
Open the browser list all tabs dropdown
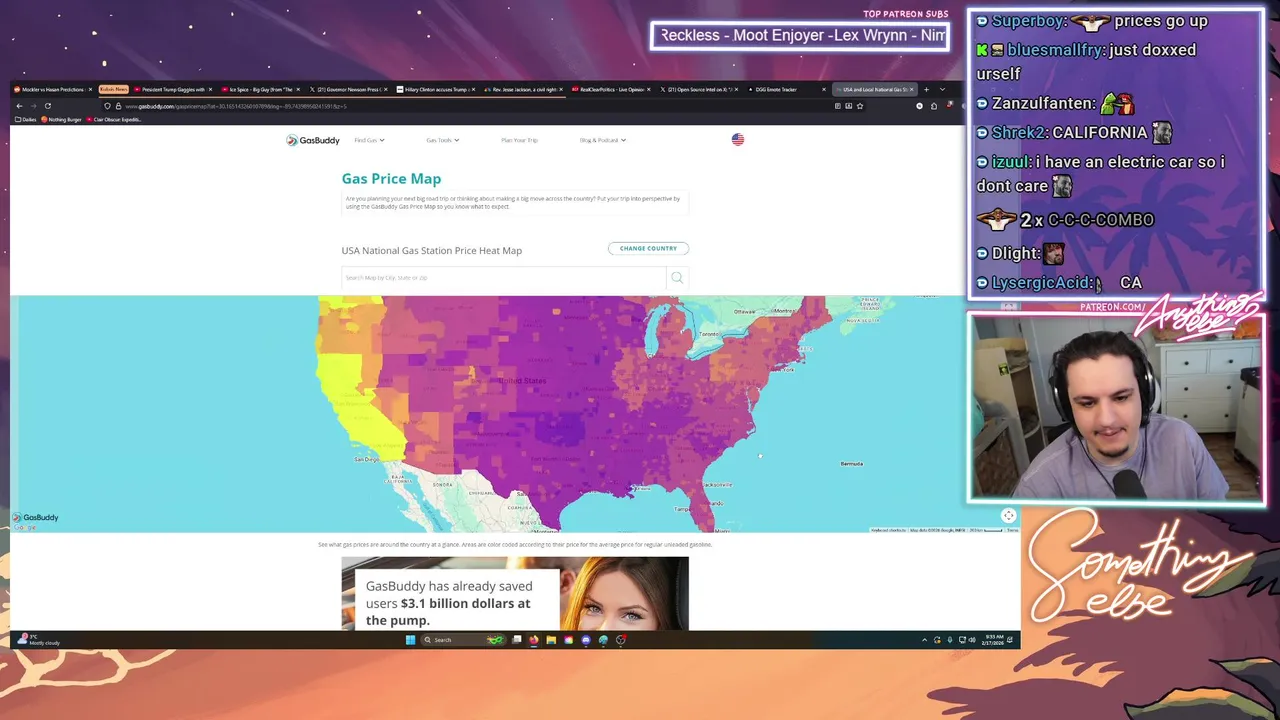click(x=942, y=89)
